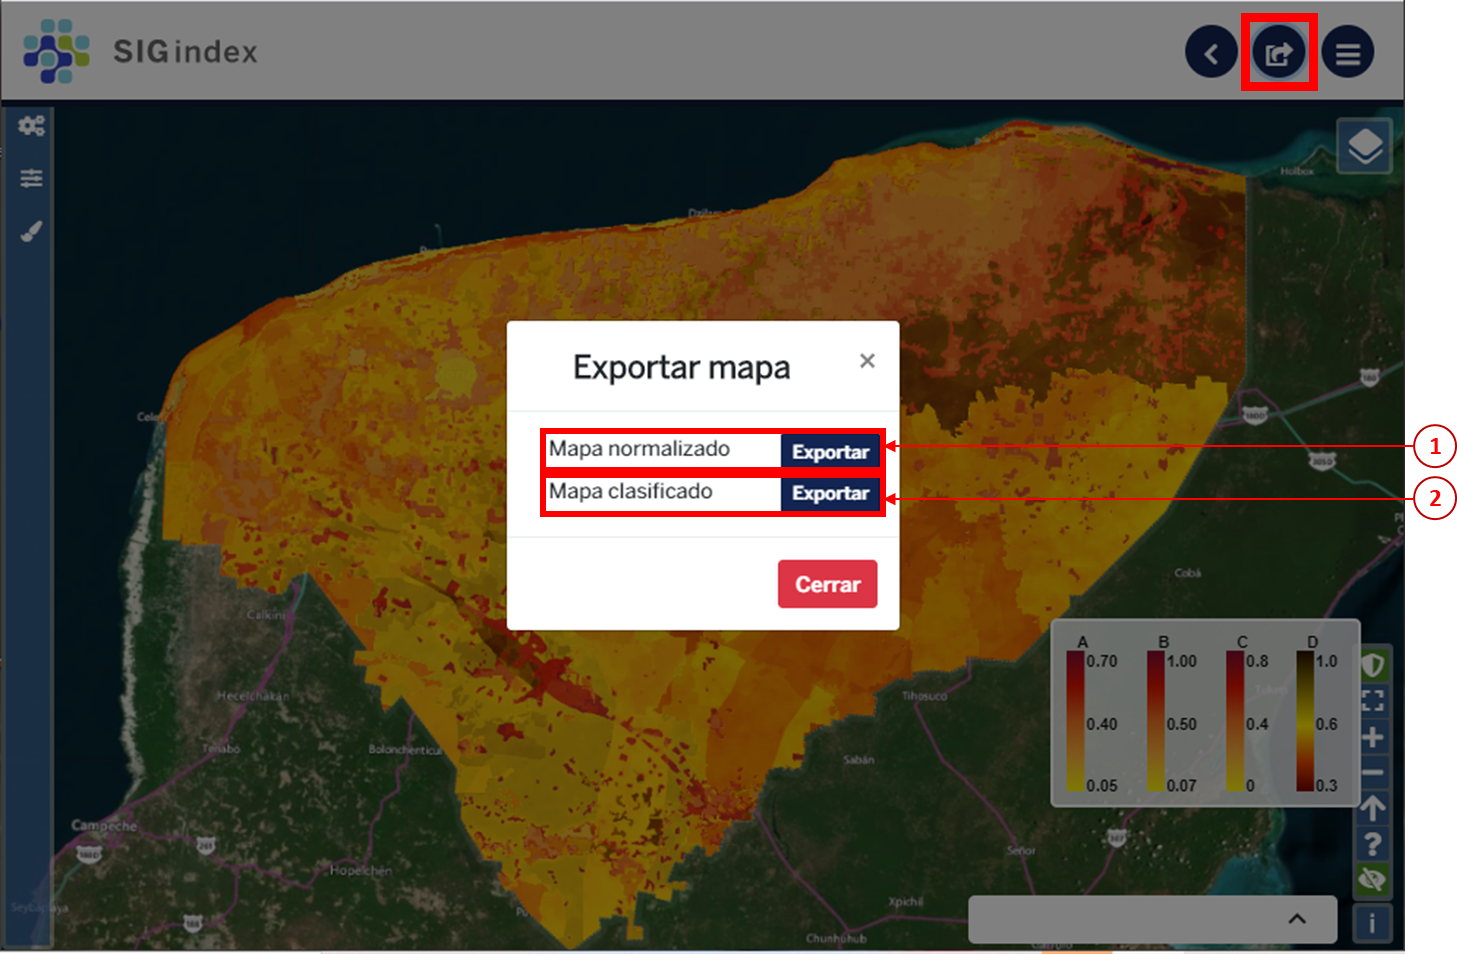Click legend A color gradient bar
Screen dimensions: 1457x954
pyautogui.click(x=1075, y=722)
